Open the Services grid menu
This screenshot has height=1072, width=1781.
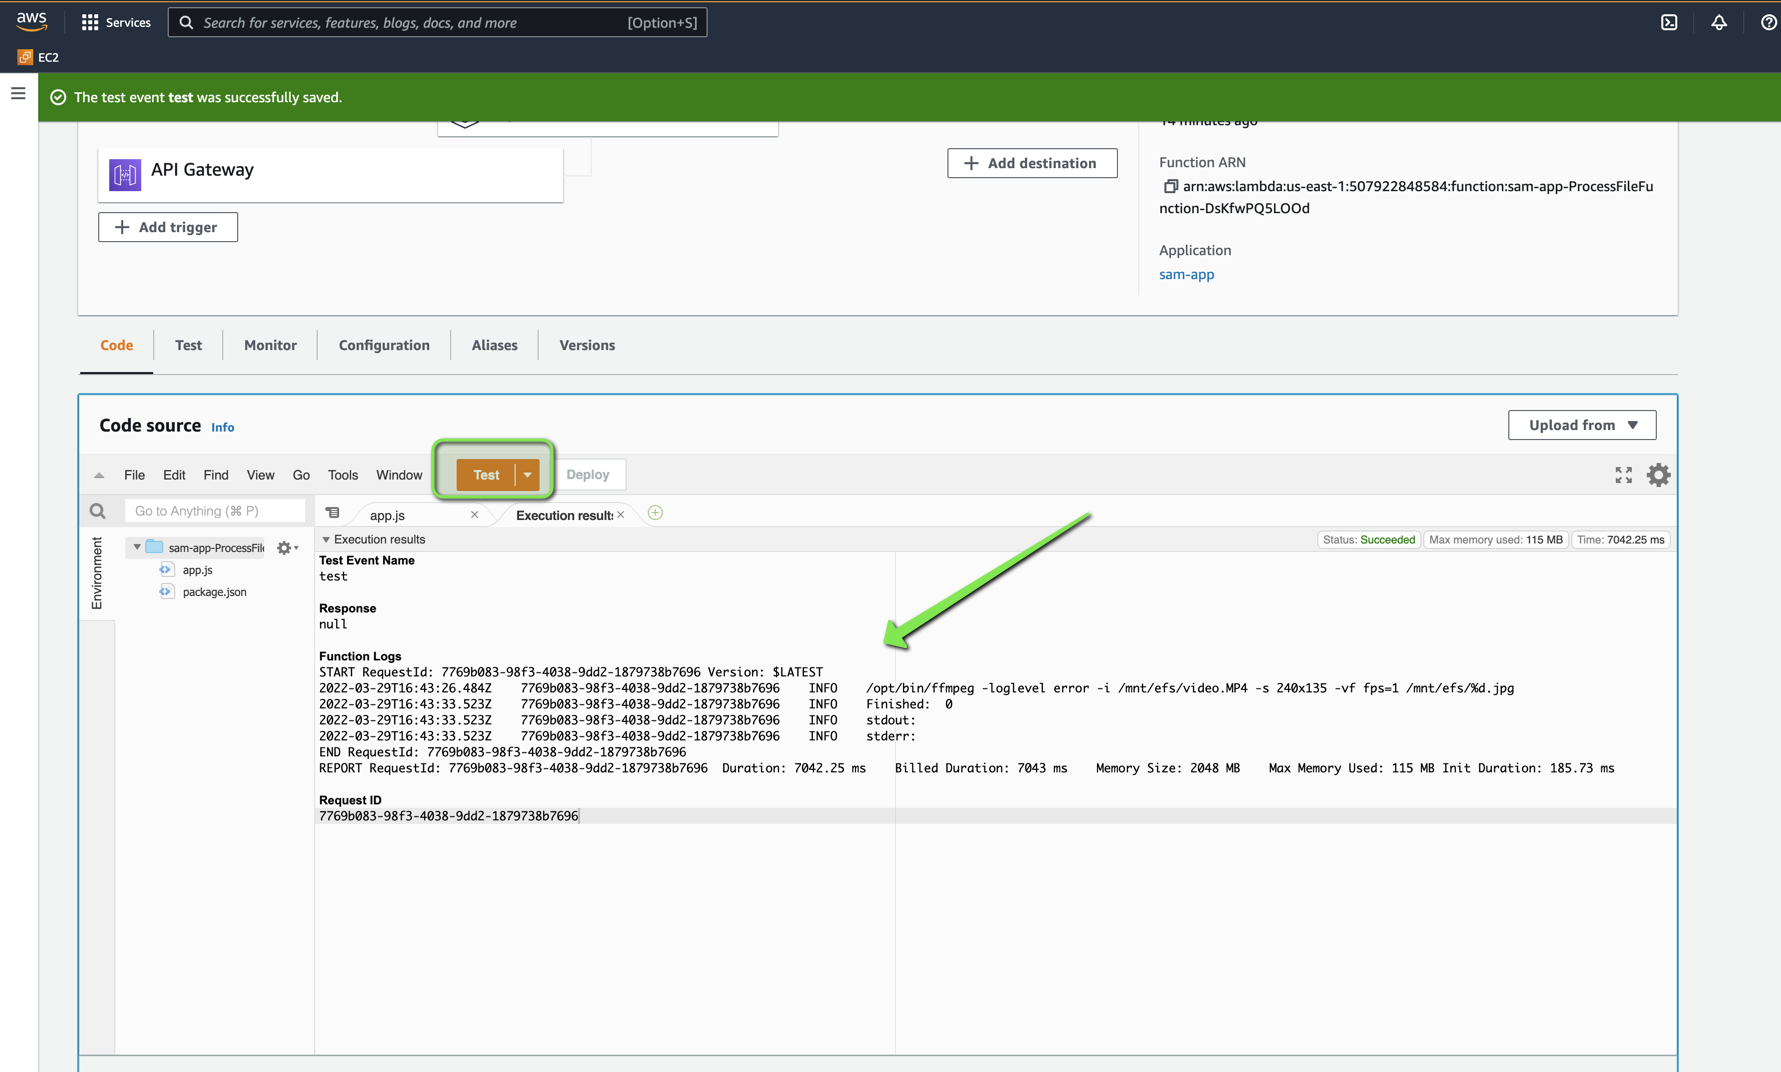(116, 22)
